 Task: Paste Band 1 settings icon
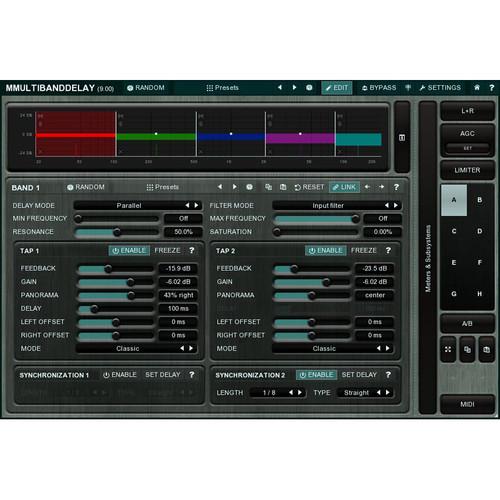click(x=283, y=187)
